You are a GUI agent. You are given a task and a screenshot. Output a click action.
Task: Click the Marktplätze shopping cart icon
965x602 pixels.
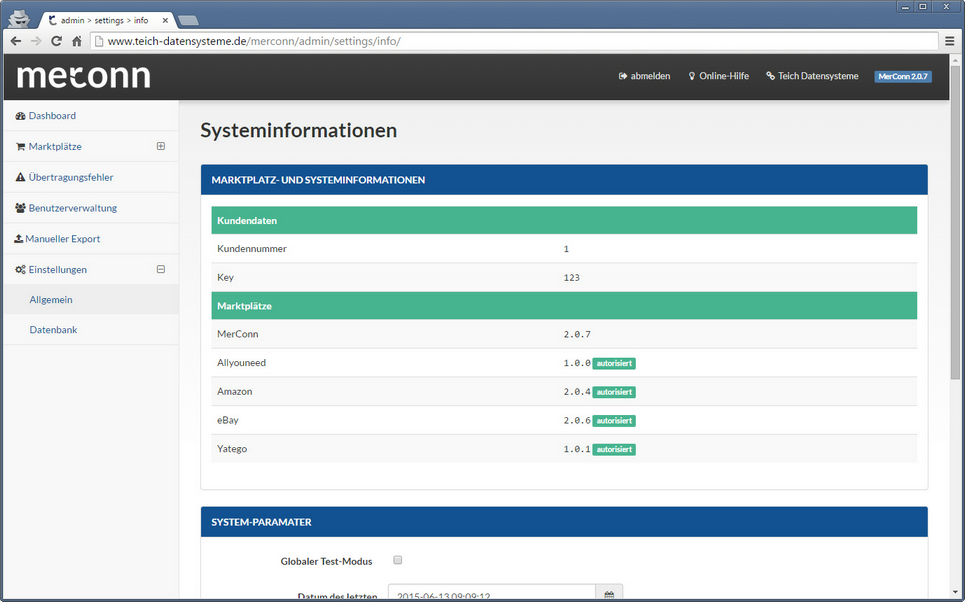pos(20,146)
